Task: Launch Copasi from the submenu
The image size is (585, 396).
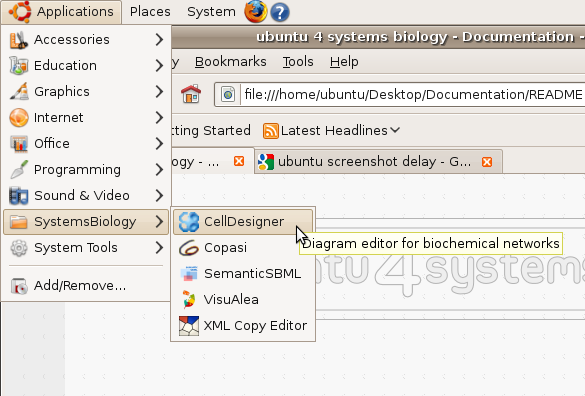Action: (x=243, y=248)
